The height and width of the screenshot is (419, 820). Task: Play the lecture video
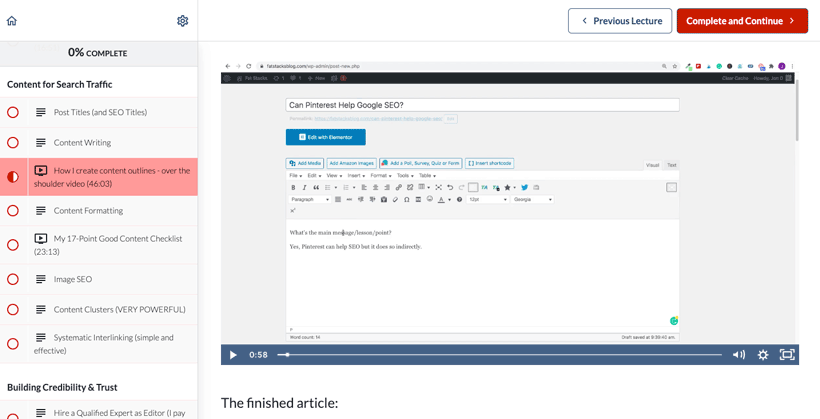point(233,355)
